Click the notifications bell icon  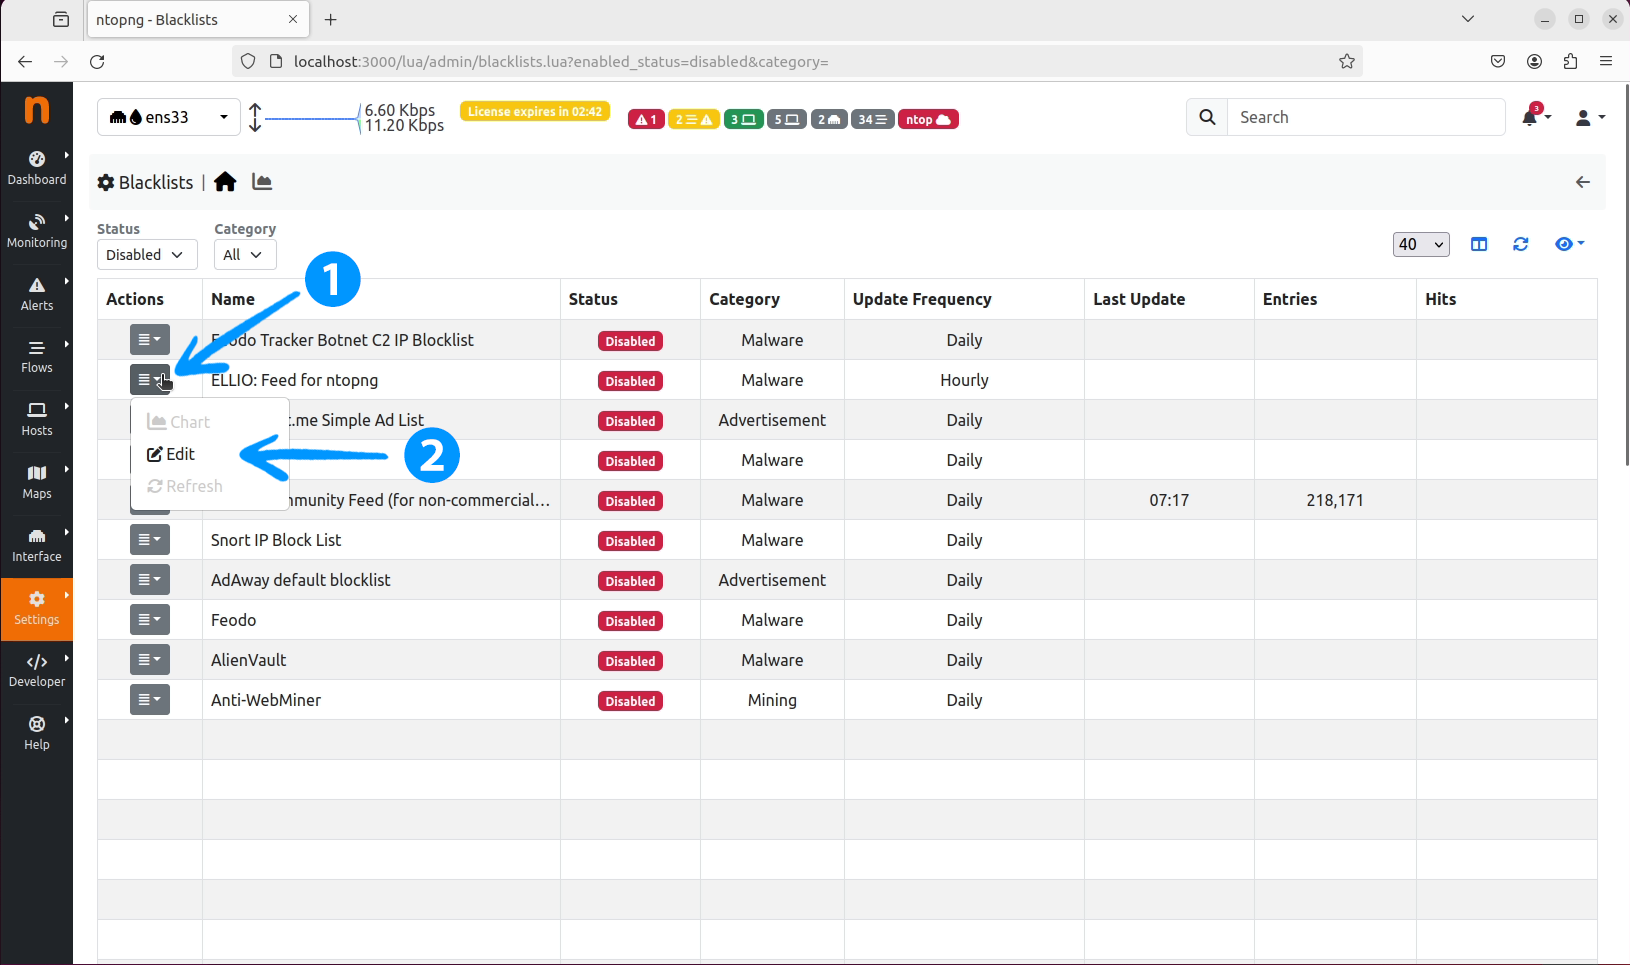(1530, 118)
